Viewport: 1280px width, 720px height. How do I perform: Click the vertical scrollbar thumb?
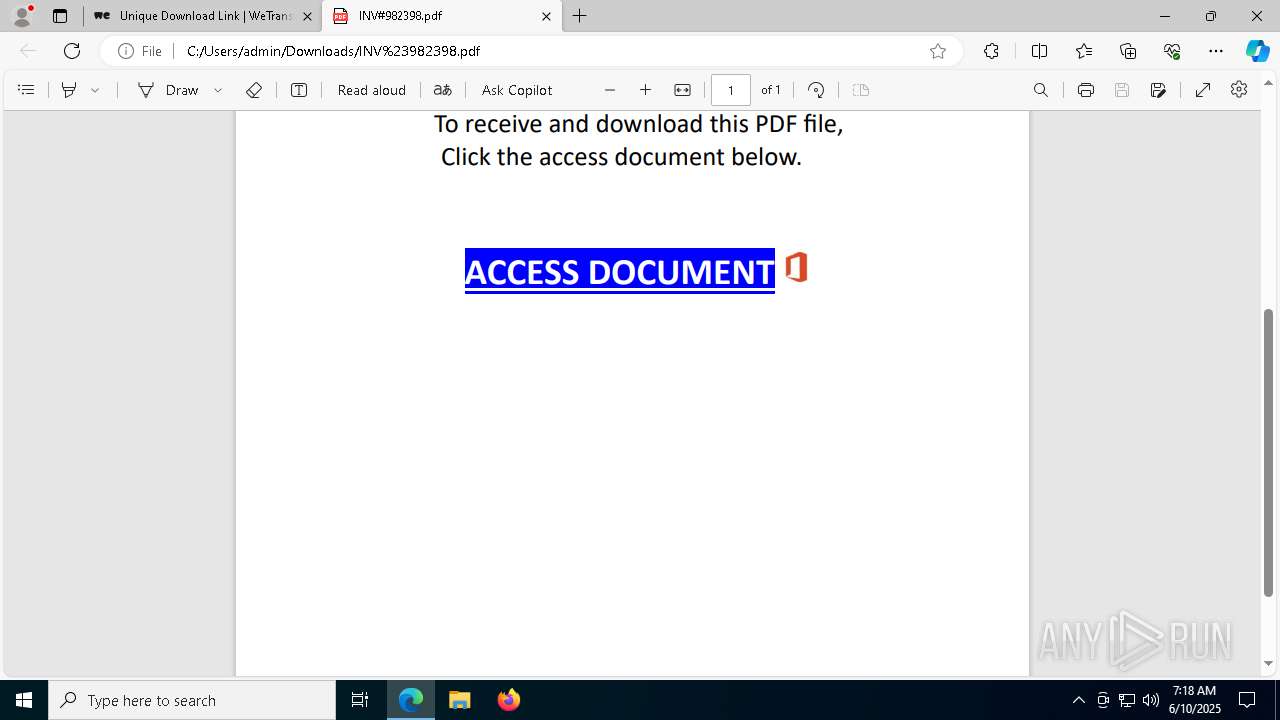tap(1269, 452)
